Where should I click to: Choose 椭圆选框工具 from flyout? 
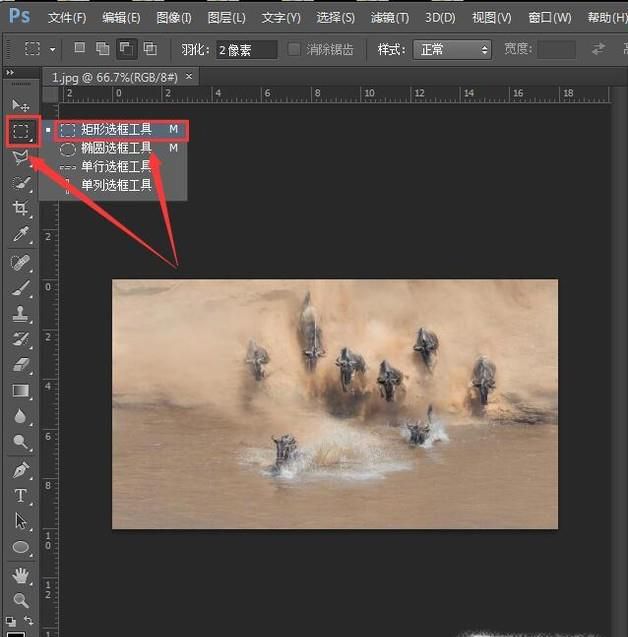pos(114,148)
